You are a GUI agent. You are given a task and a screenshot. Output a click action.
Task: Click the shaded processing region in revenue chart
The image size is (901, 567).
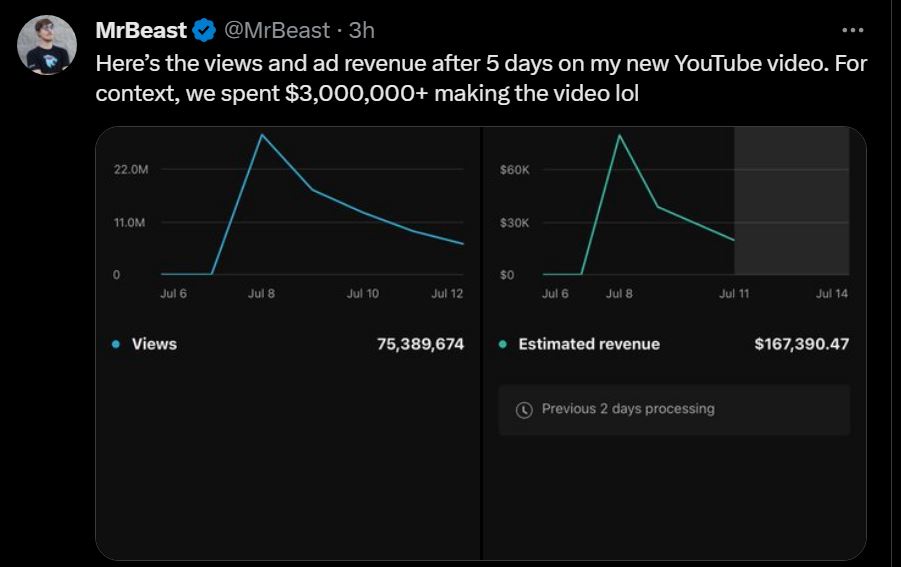[792, 201]
